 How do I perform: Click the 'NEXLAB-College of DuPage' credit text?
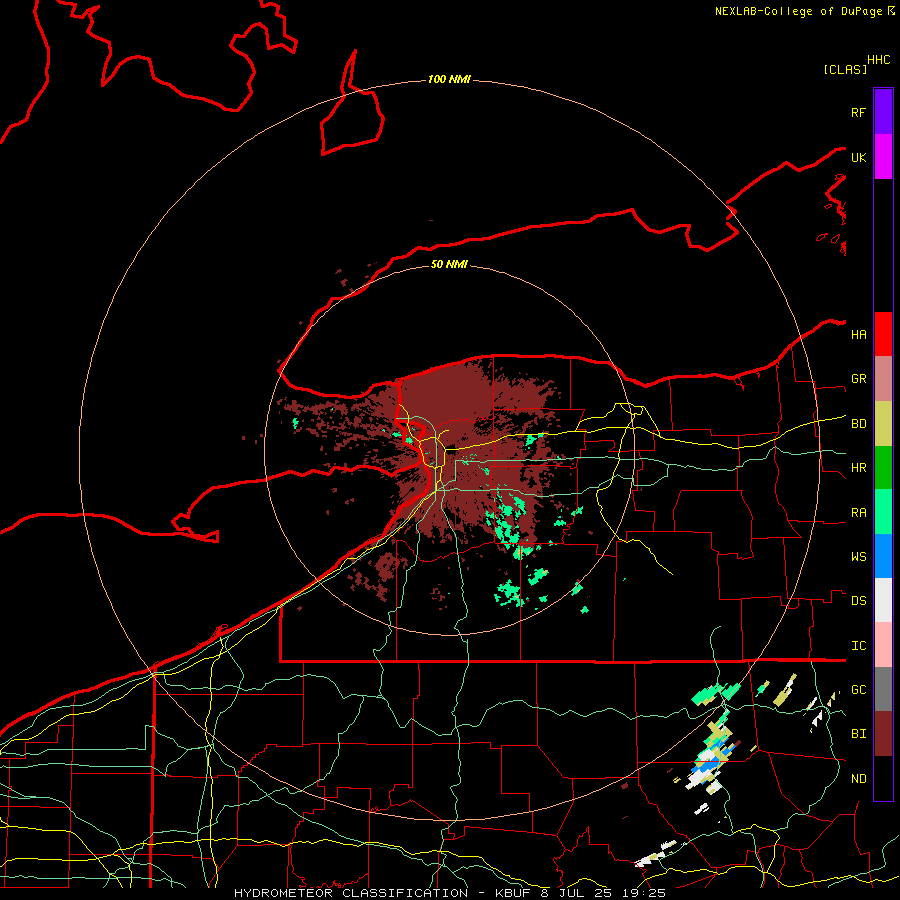pyautogui.click(x=798, y=11)
